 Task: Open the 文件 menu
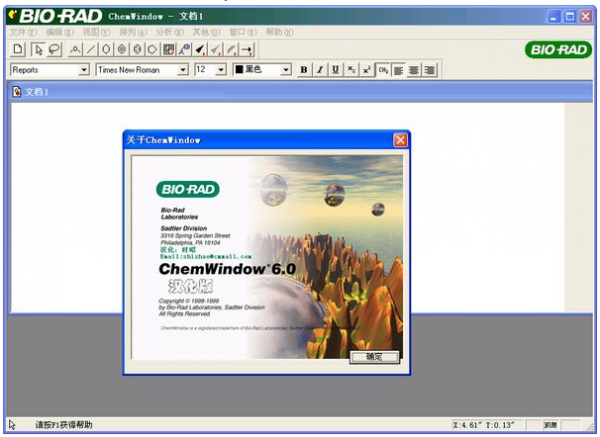(x=23, y=32)
